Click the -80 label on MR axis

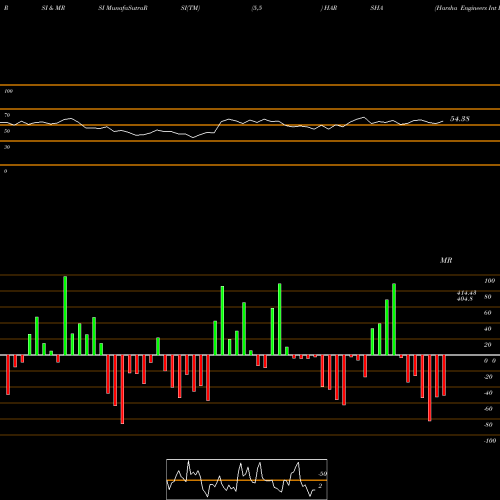click(x=488, y=425)
